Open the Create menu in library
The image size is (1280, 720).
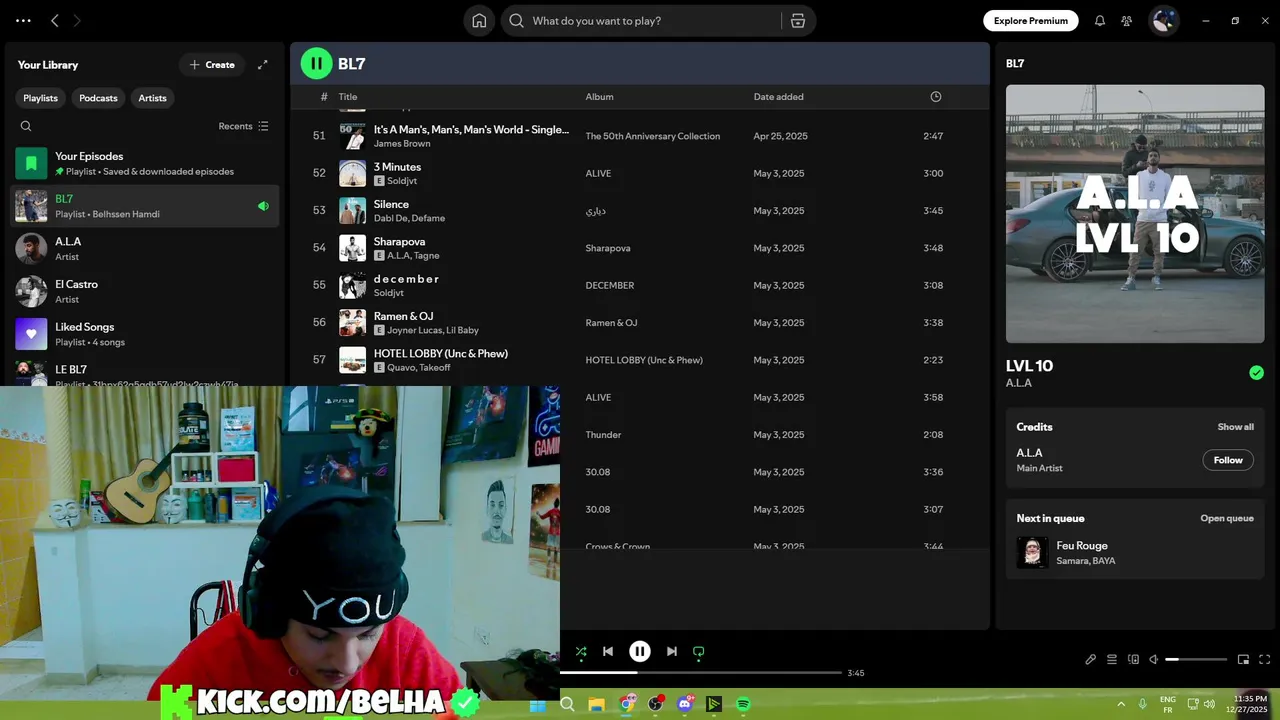212,65
